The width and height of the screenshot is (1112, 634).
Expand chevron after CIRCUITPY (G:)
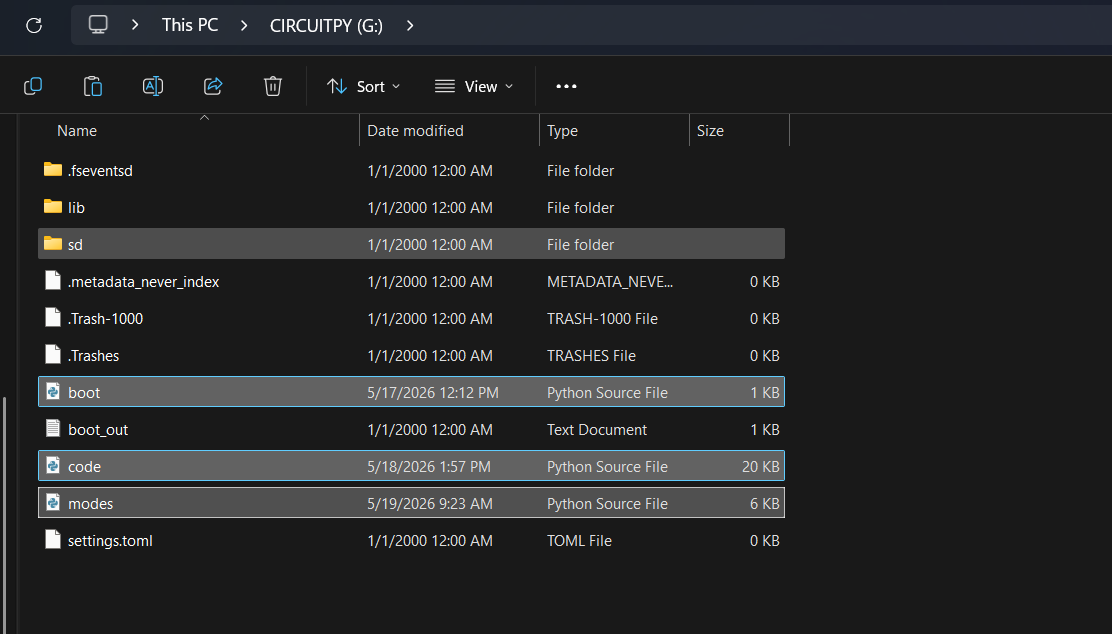(410, 26)
